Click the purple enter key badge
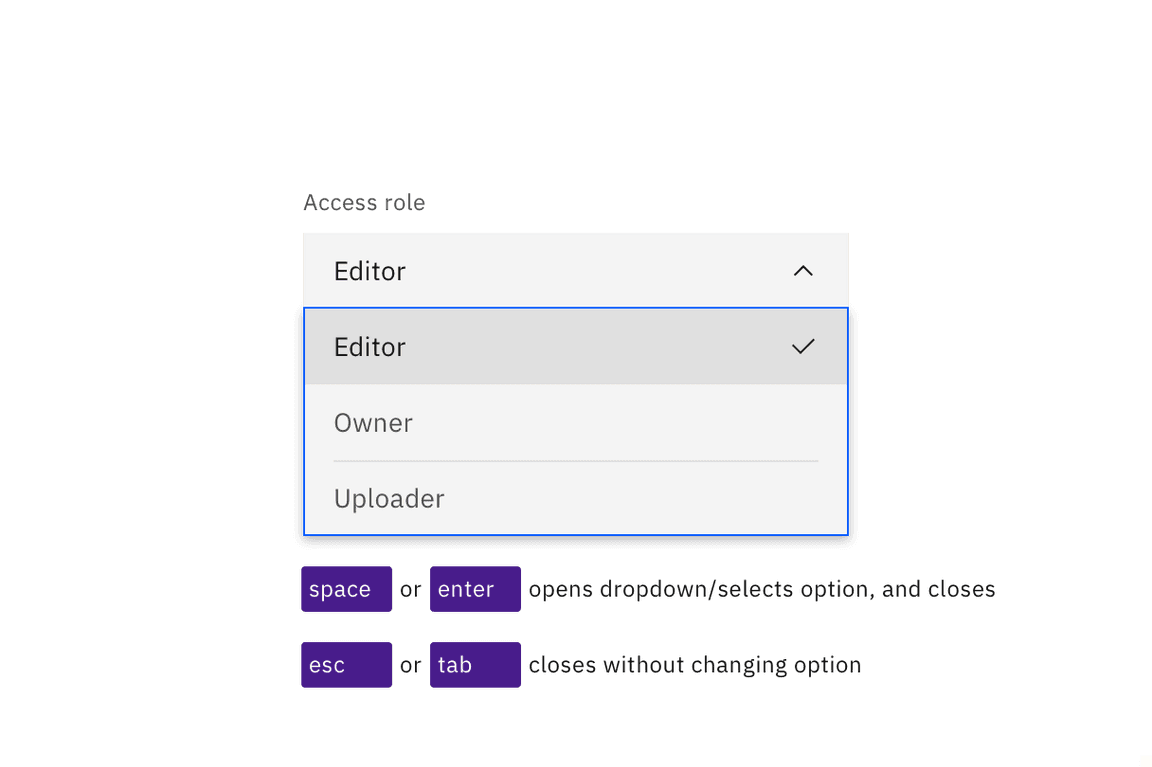The width and height of the screenshot is (1152, 767). pos(476,589)
